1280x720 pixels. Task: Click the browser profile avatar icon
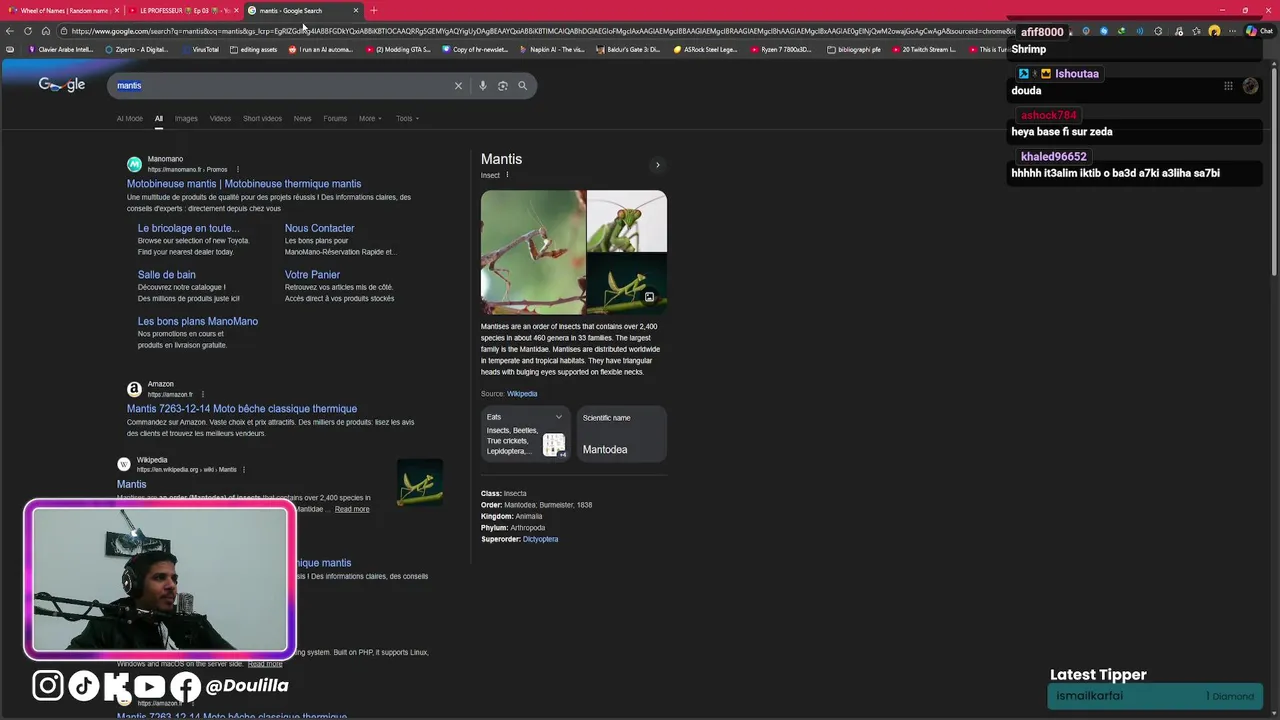tap(1214, 31)
